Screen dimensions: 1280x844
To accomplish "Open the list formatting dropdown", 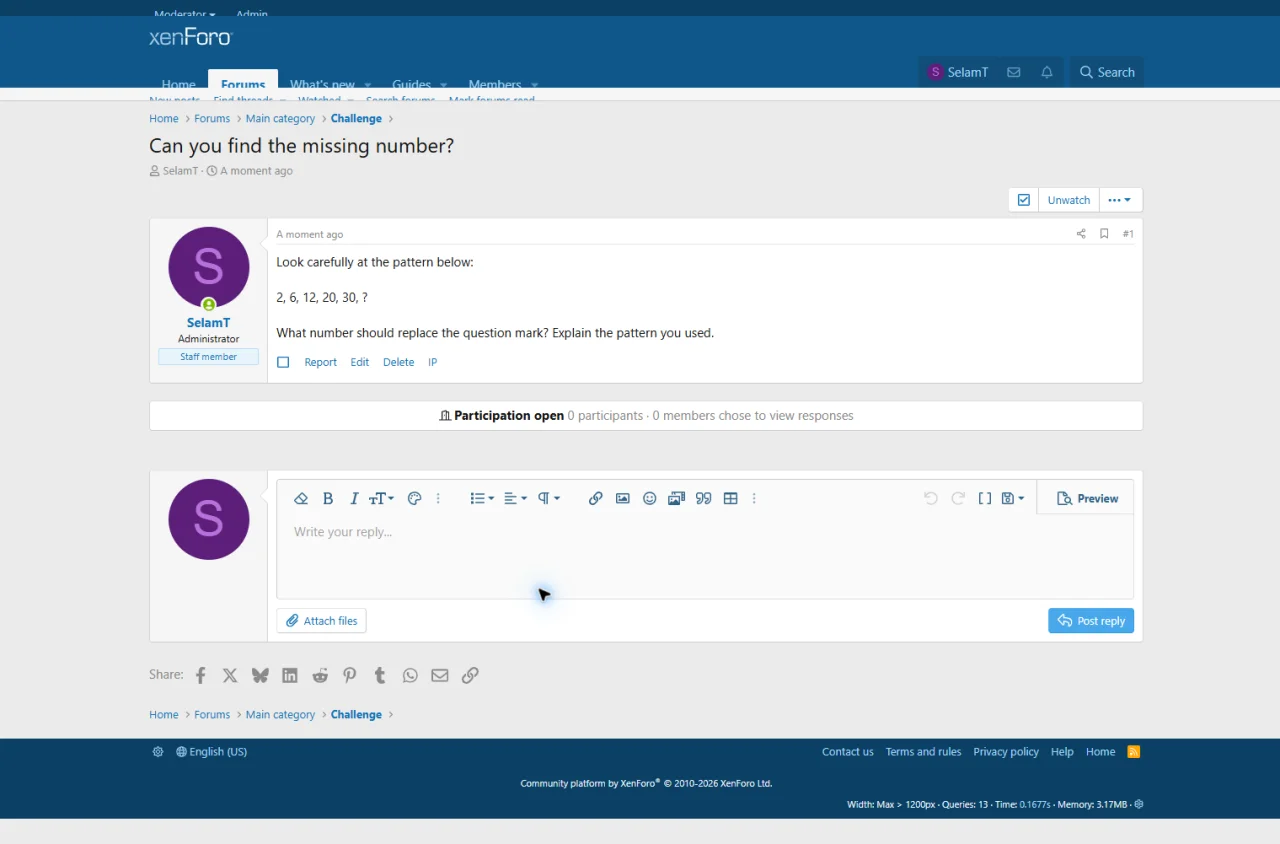I will point(482,498).
